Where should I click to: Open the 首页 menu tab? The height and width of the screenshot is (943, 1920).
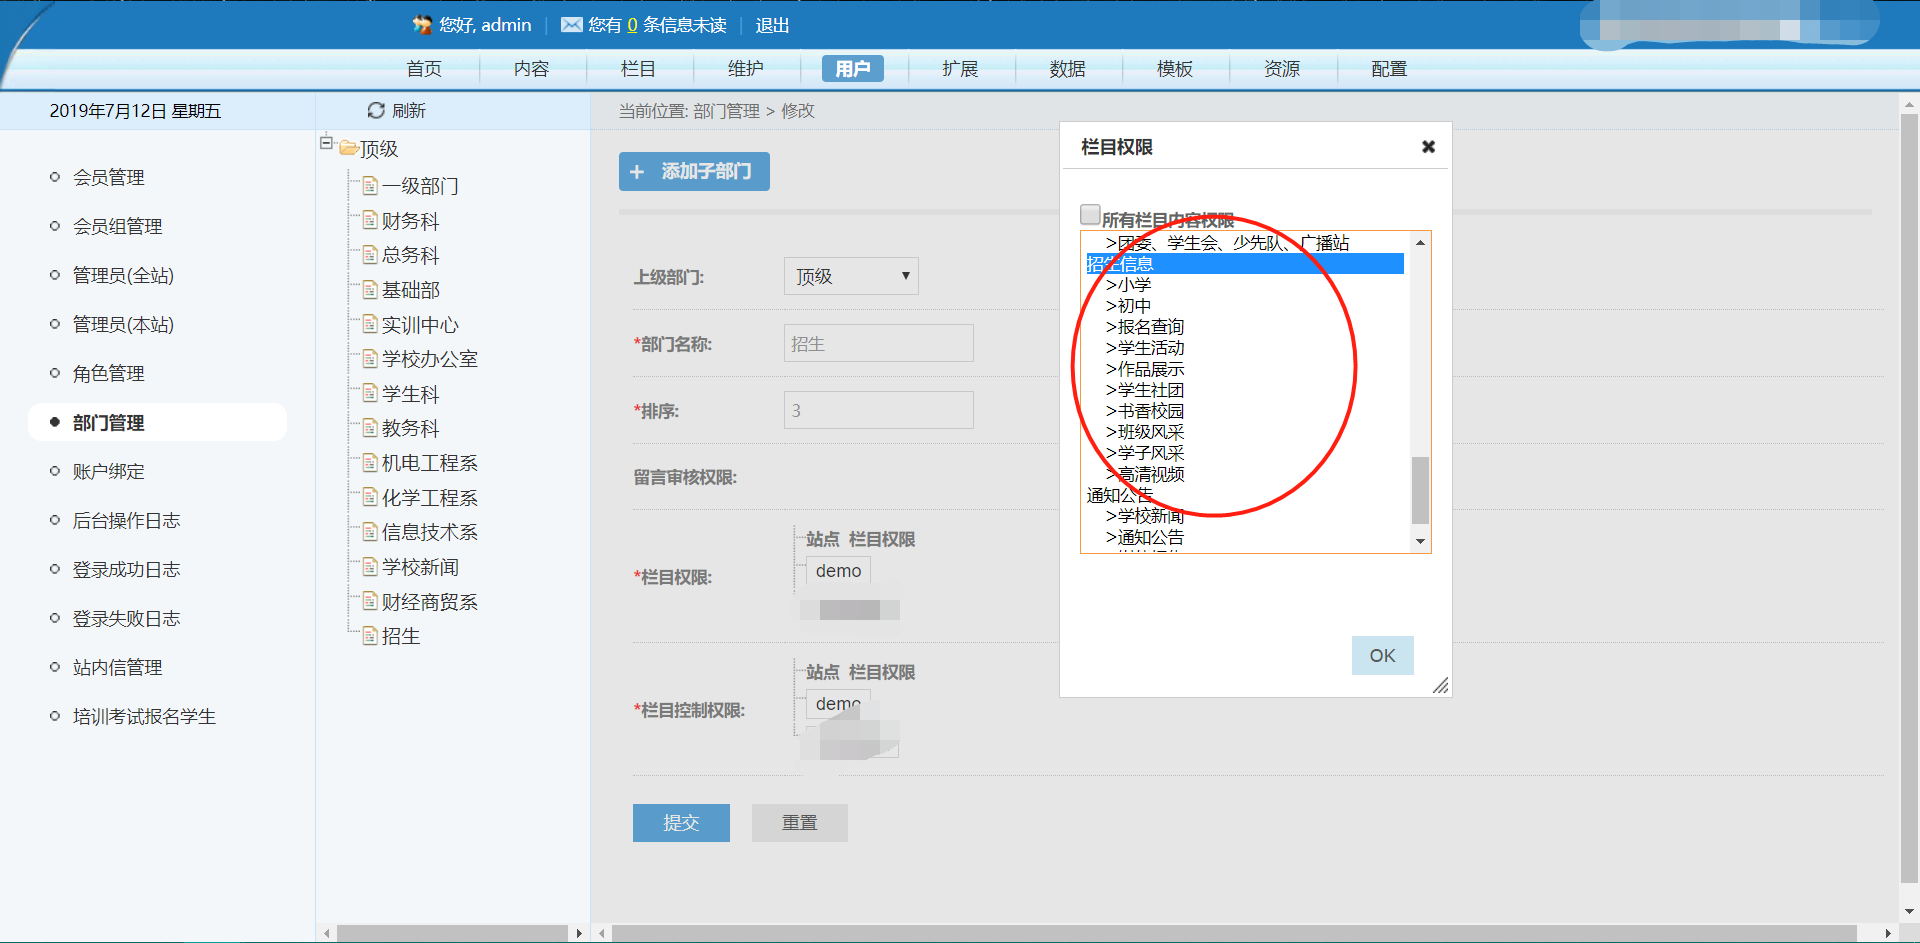424,69
